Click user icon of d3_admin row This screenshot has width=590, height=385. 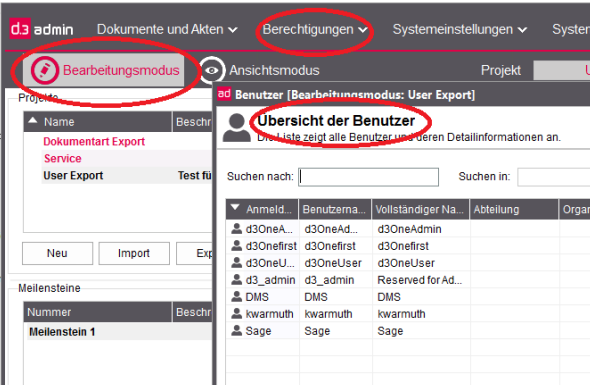[236, 279]
